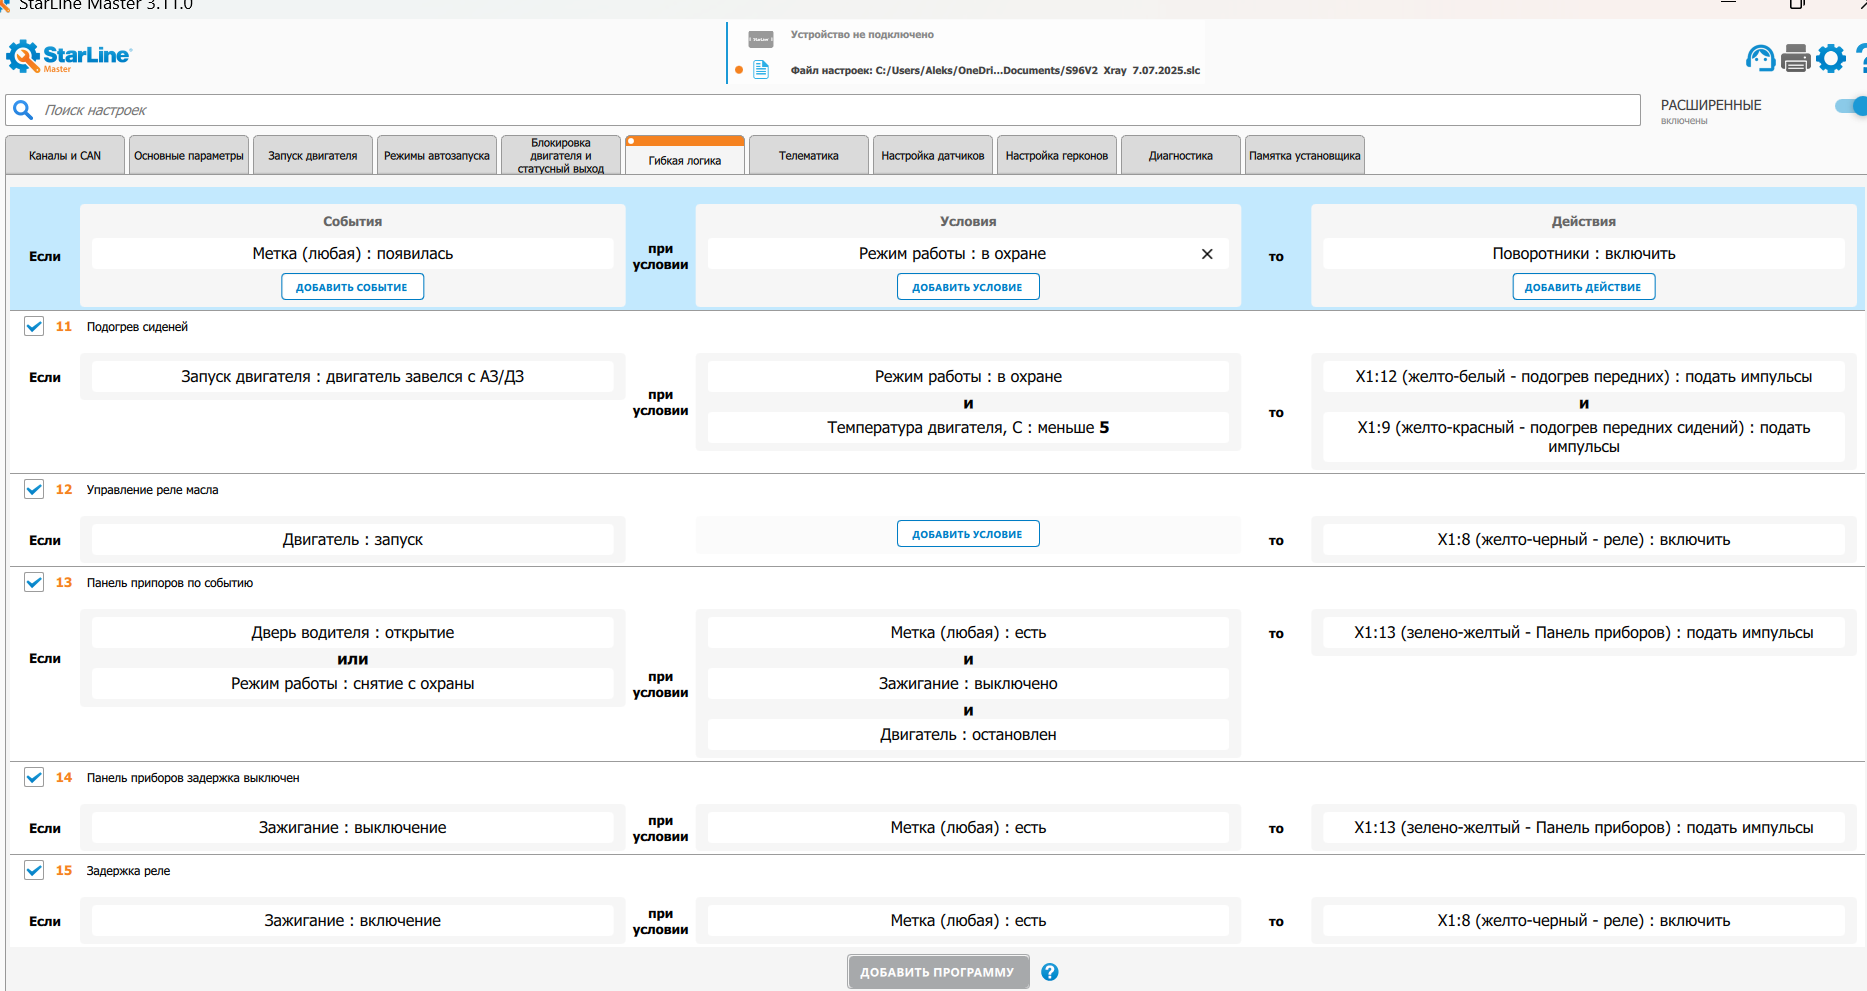Click the help icon beside 'Добавить программу'
This screenshot has width=1867, height=991.
pos(1049,972)
